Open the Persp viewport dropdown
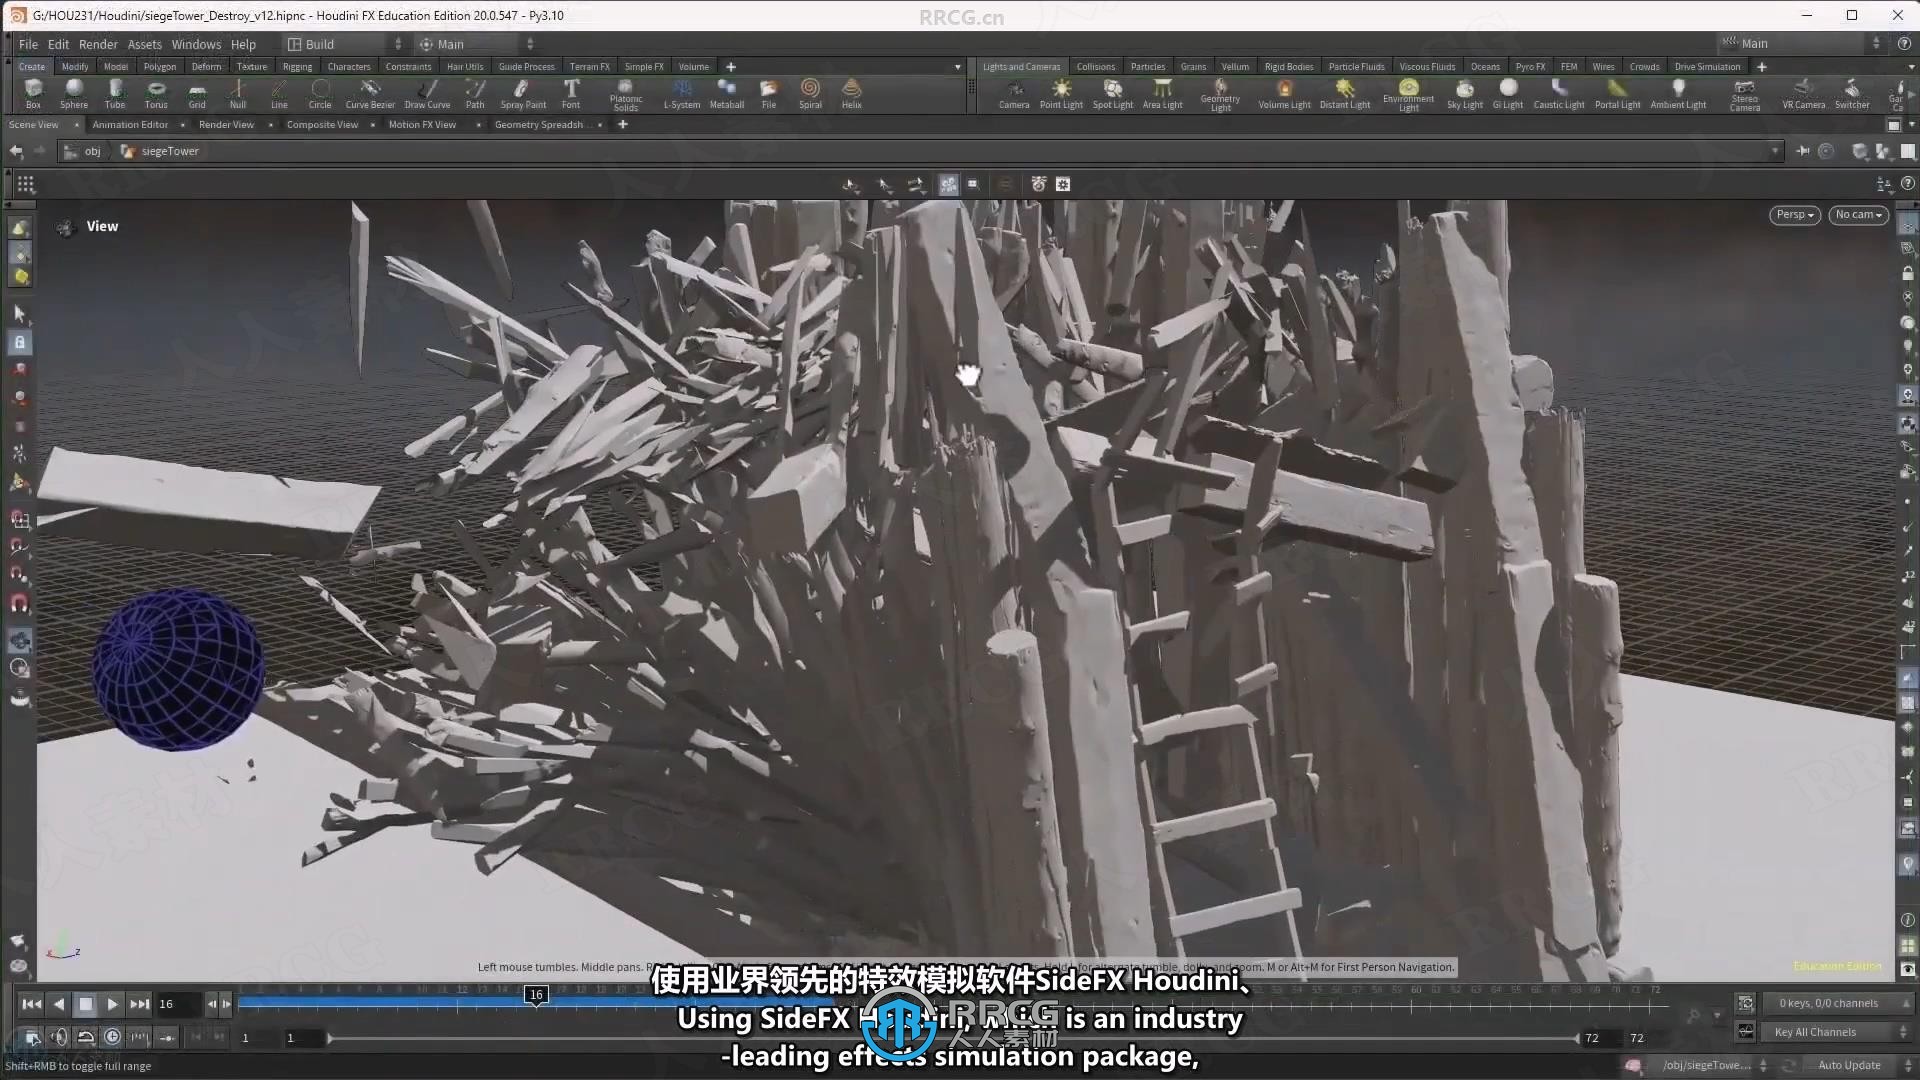 coord(1794,215)
